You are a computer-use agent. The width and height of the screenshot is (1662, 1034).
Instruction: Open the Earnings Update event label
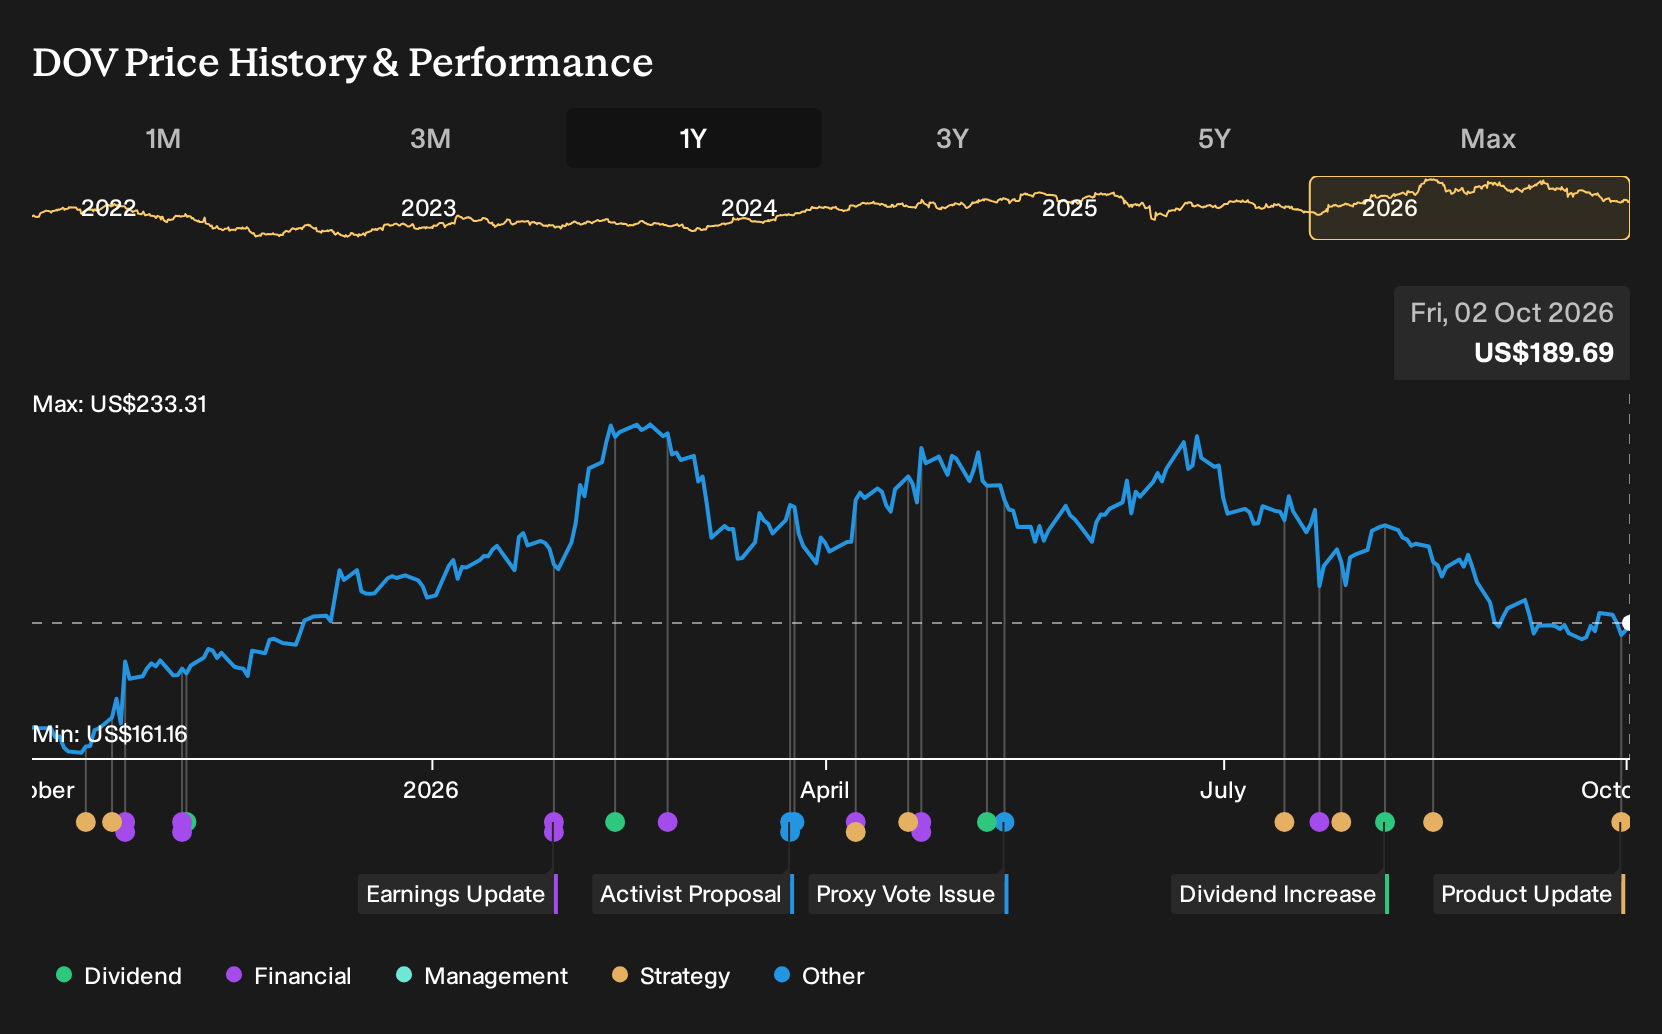point(457,894)
